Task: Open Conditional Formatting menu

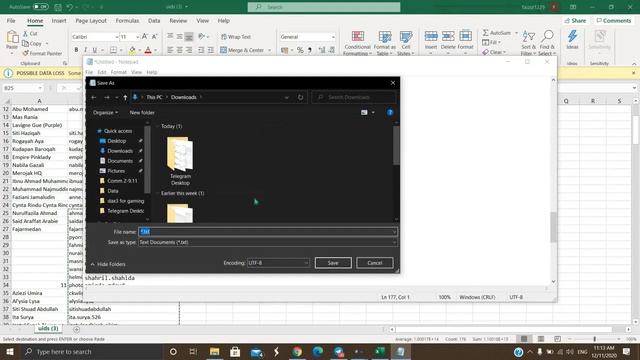Action: [x=358, y=42]
